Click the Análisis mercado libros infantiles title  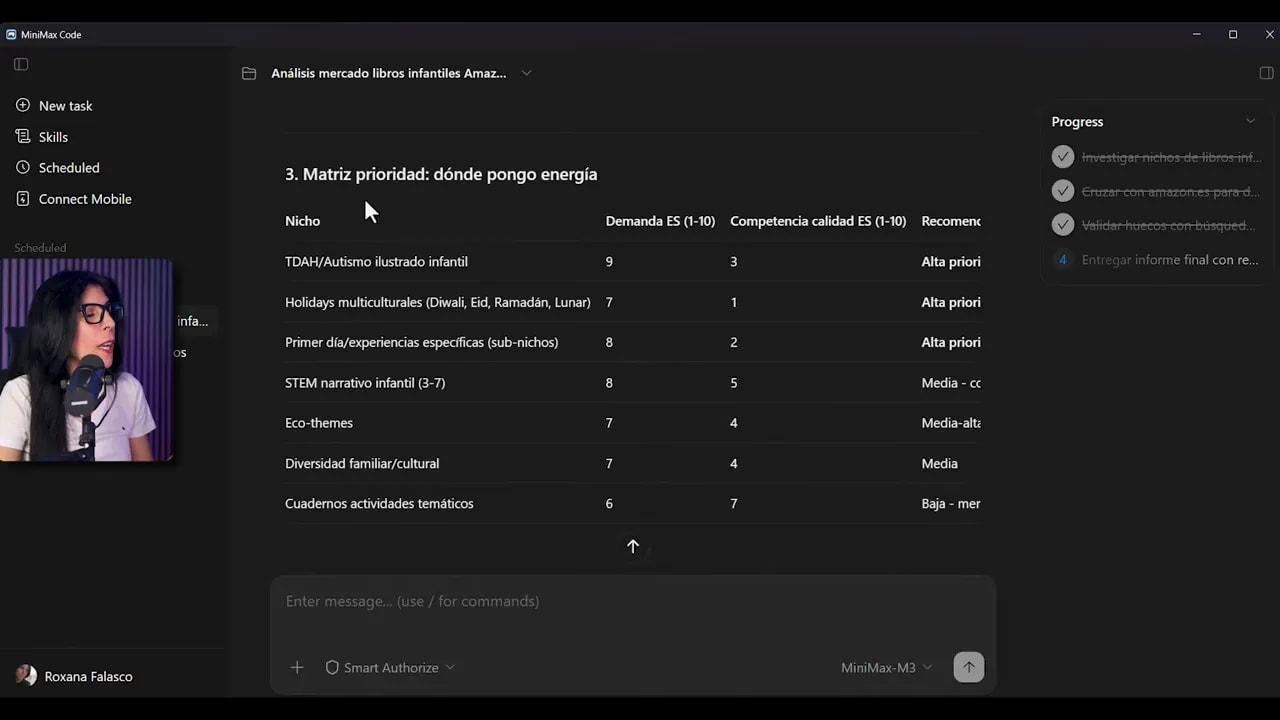click(388, 73)
